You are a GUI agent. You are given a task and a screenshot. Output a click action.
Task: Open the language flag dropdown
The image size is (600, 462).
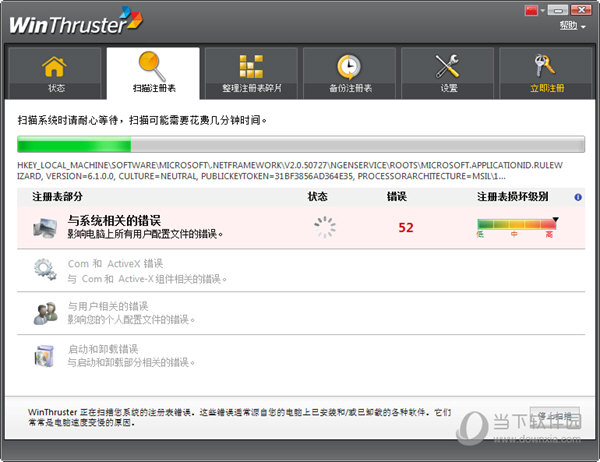(536, 10)
